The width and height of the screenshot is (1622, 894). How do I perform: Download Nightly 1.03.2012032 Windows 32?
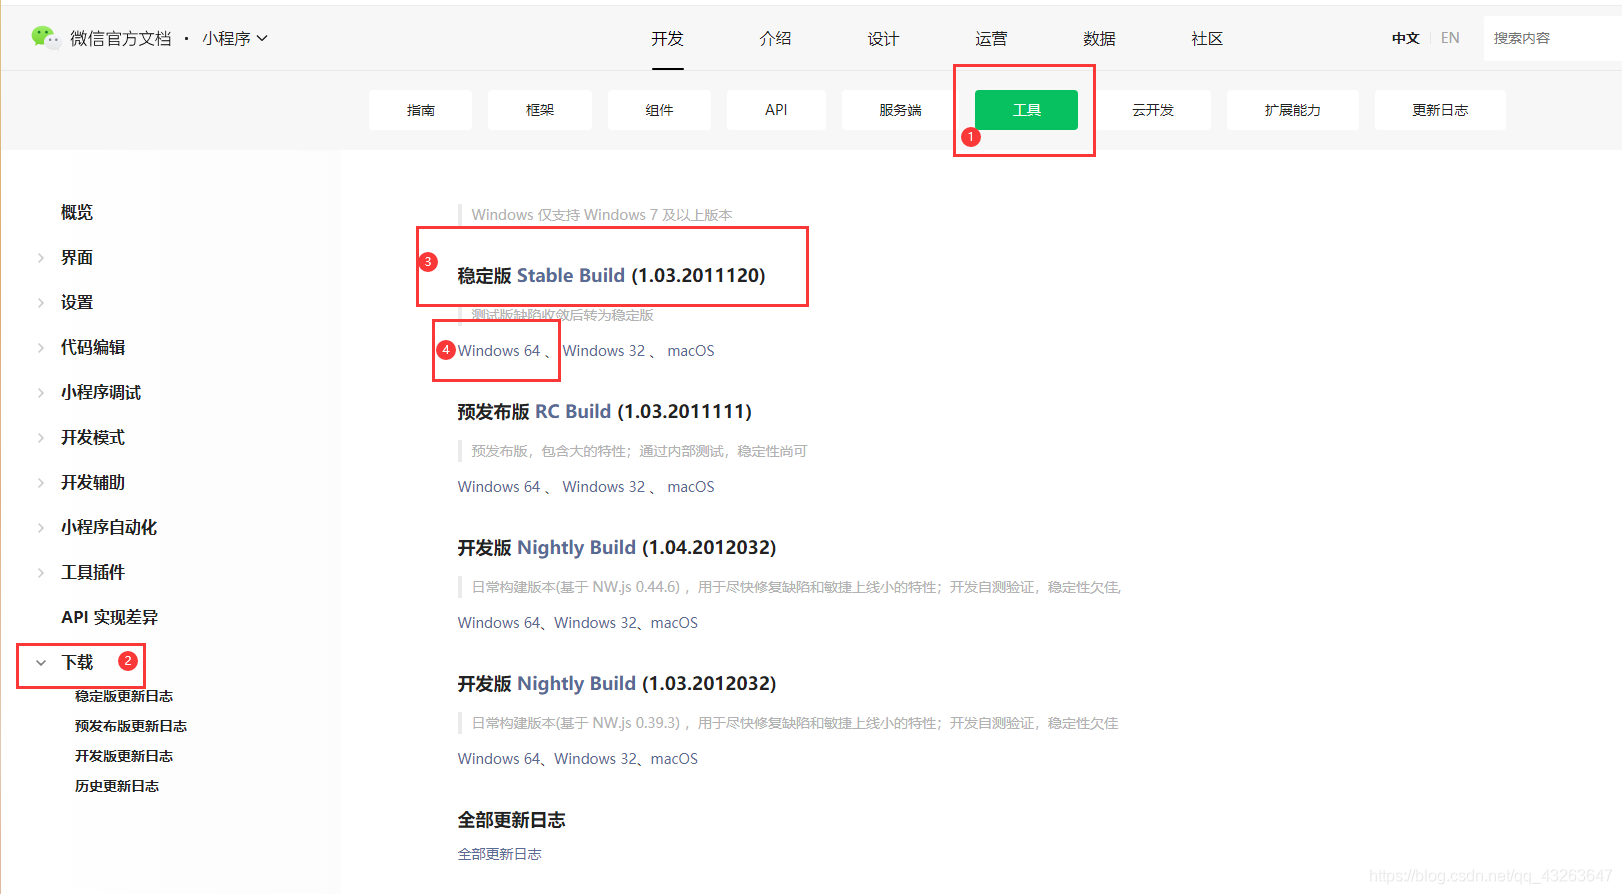click(596, 759)
